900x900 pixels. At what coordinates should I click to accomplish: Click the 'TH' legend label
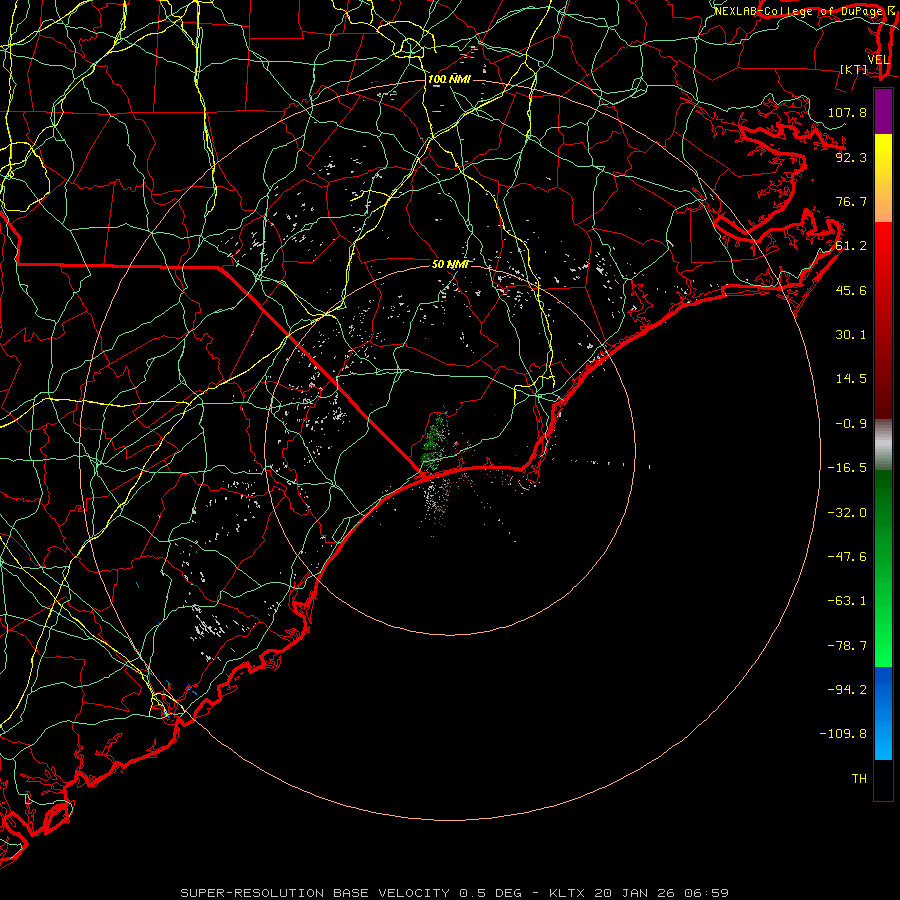(859, 779)
